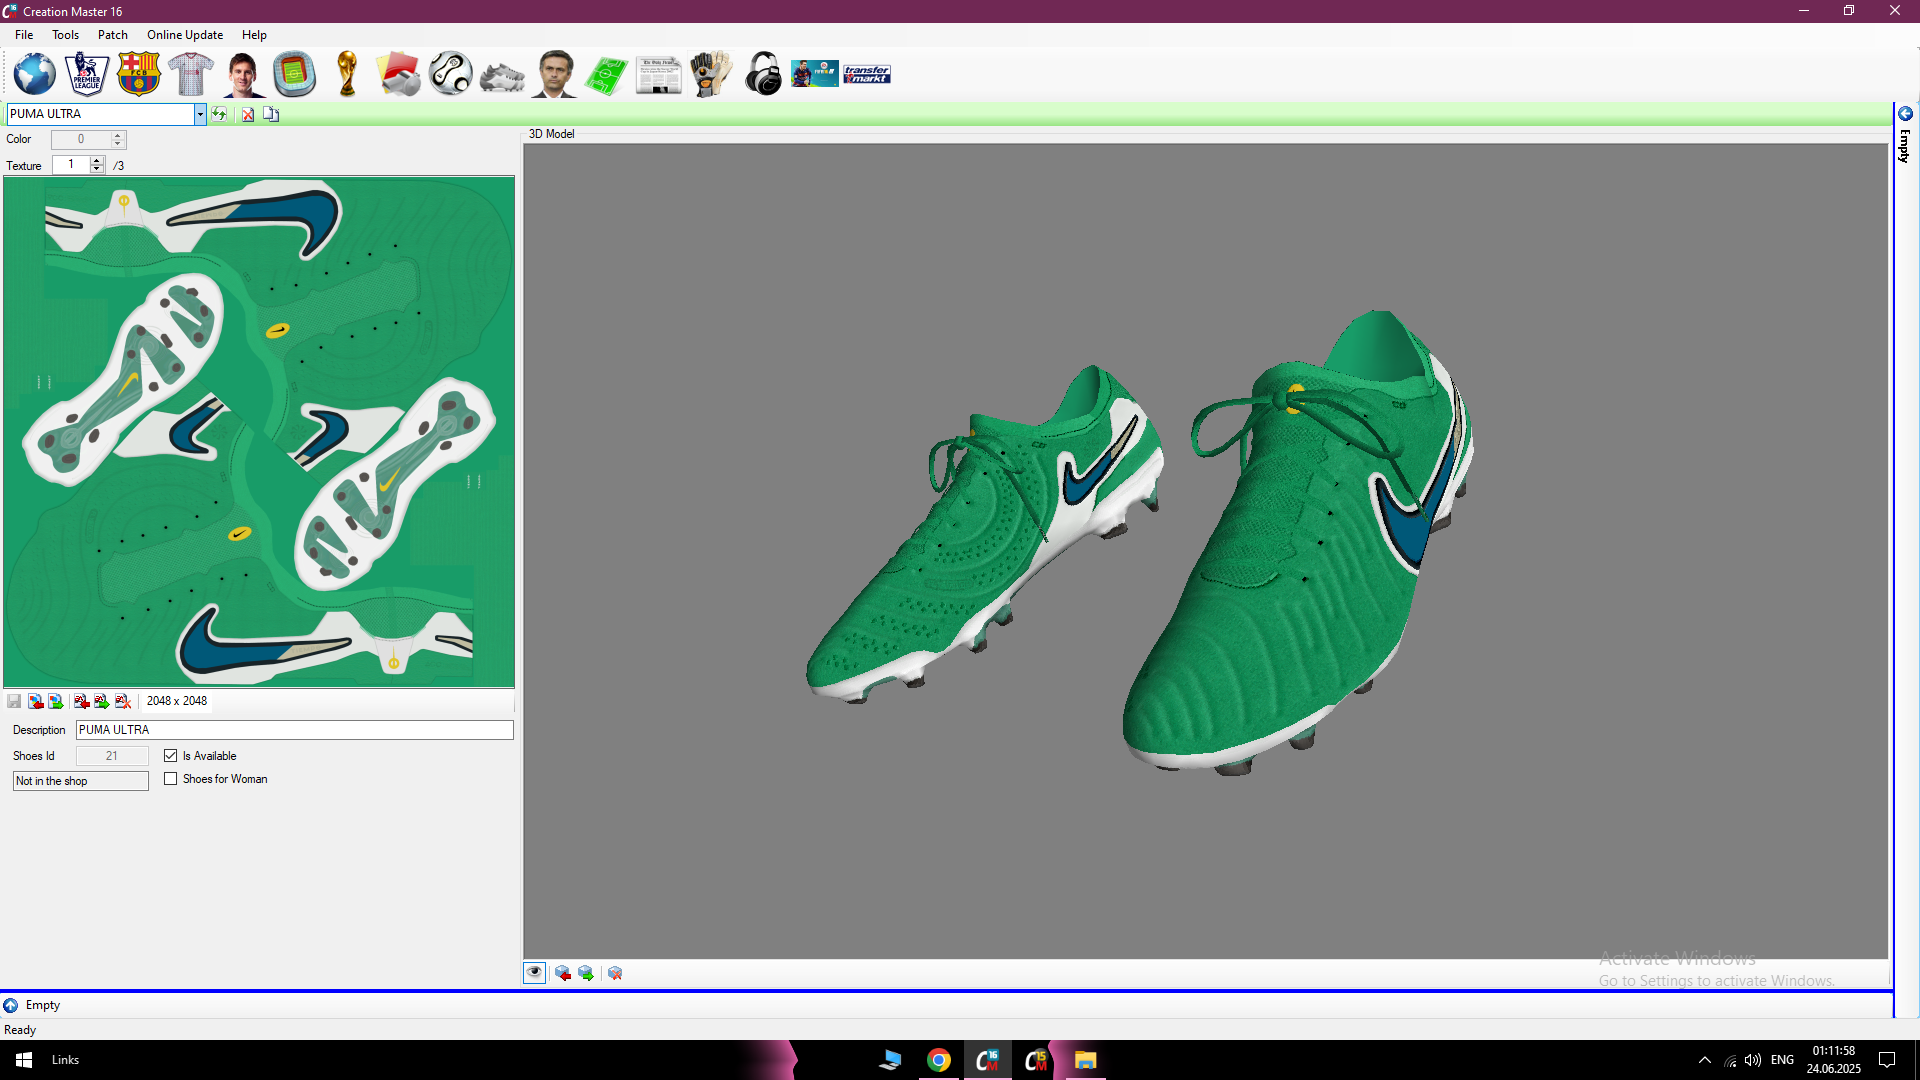Viewport: 1920px width, 1080px height.
Task: Open the FC Barcelona crest icon
Action: [x=139, y=74]
